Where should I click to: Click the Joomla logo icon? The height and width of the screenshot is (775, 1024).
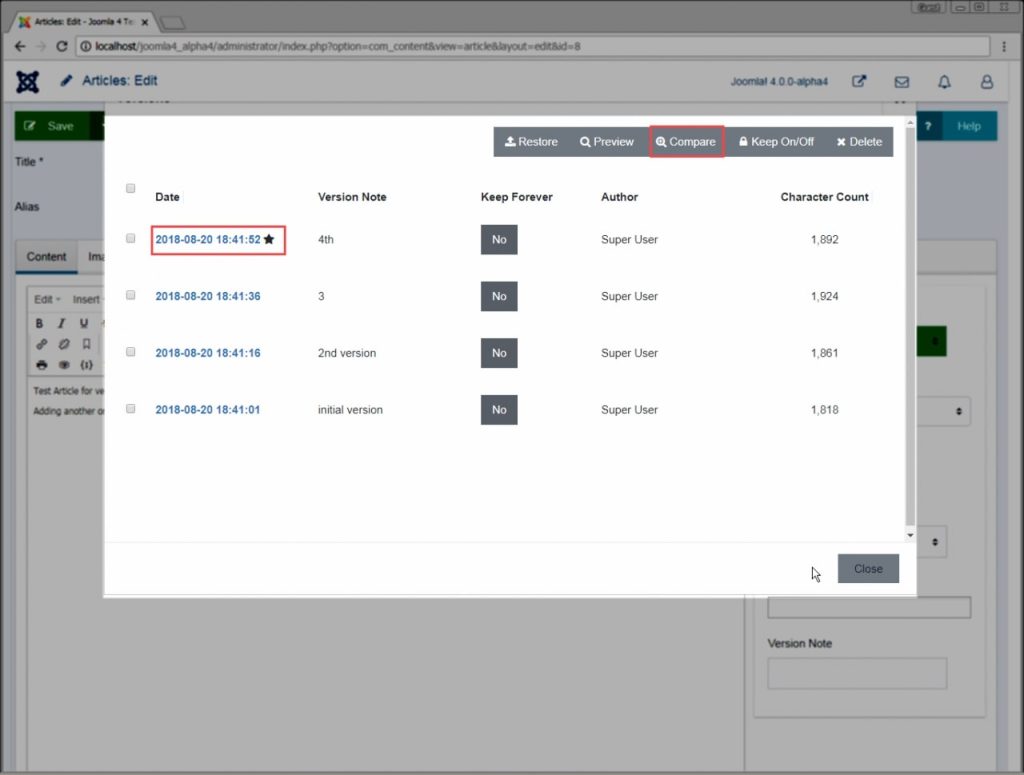tap(27, 82)
